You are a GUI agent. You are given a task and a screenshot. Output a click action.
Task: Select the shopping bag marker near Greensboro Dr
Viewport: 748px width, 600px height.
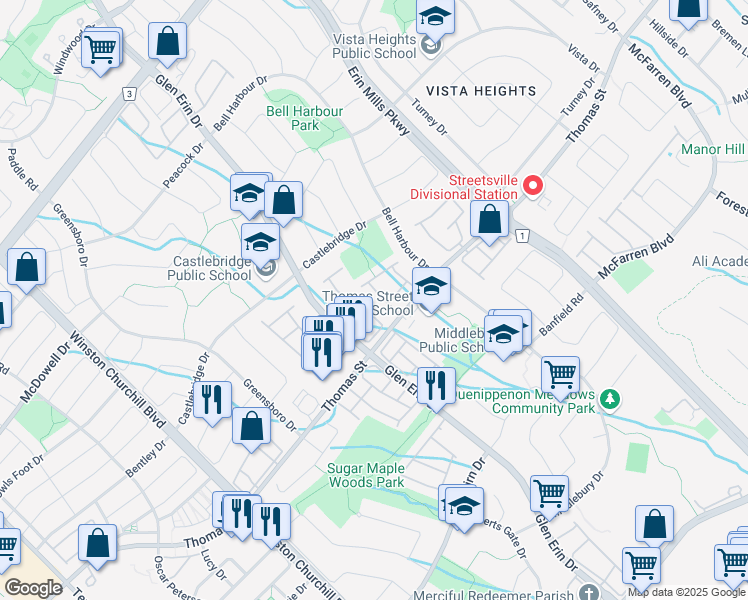pyautogui.click(x=251, y=425)
